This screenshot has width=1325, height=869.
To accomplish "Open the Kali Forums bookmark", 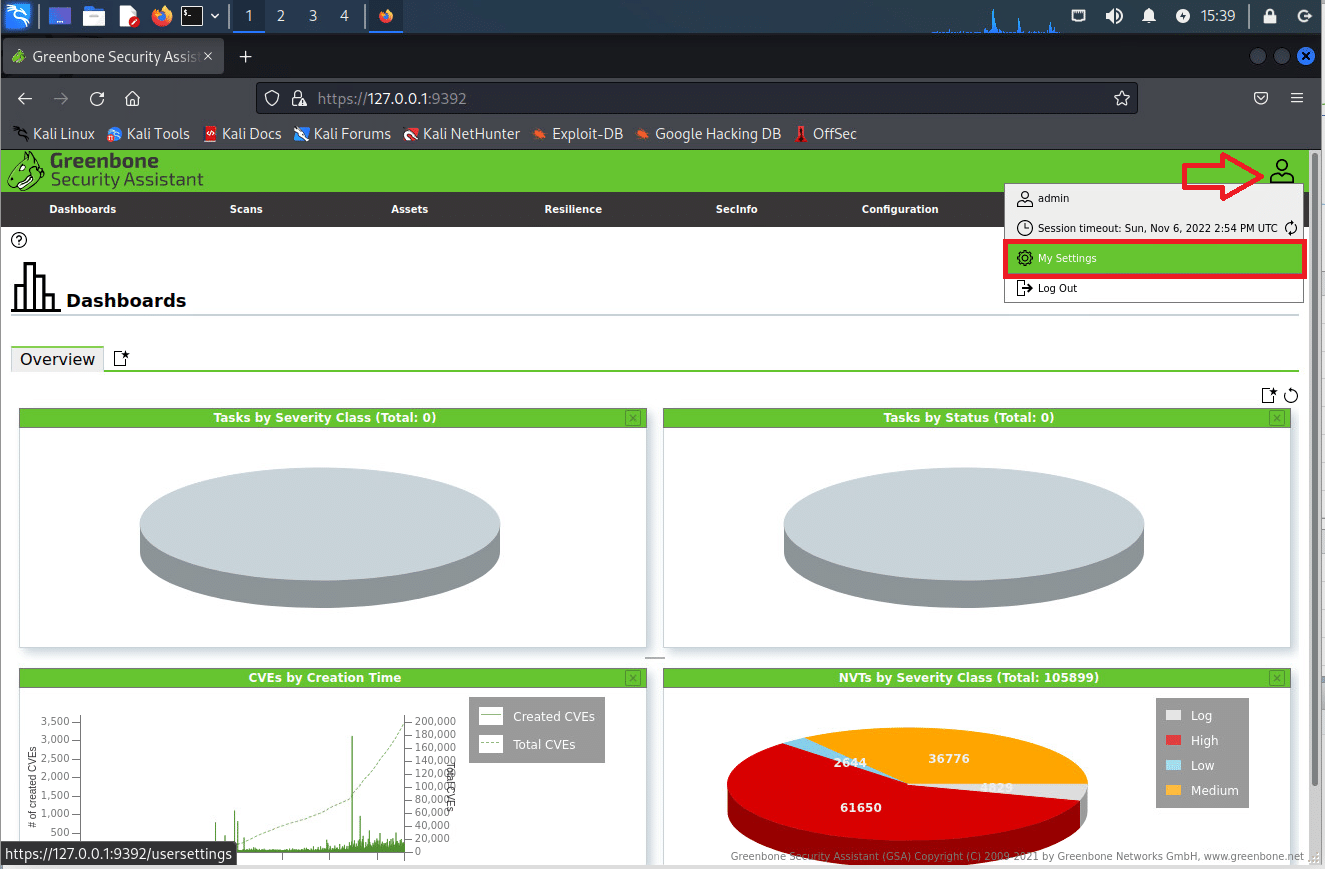I will (x=342, y=134).
